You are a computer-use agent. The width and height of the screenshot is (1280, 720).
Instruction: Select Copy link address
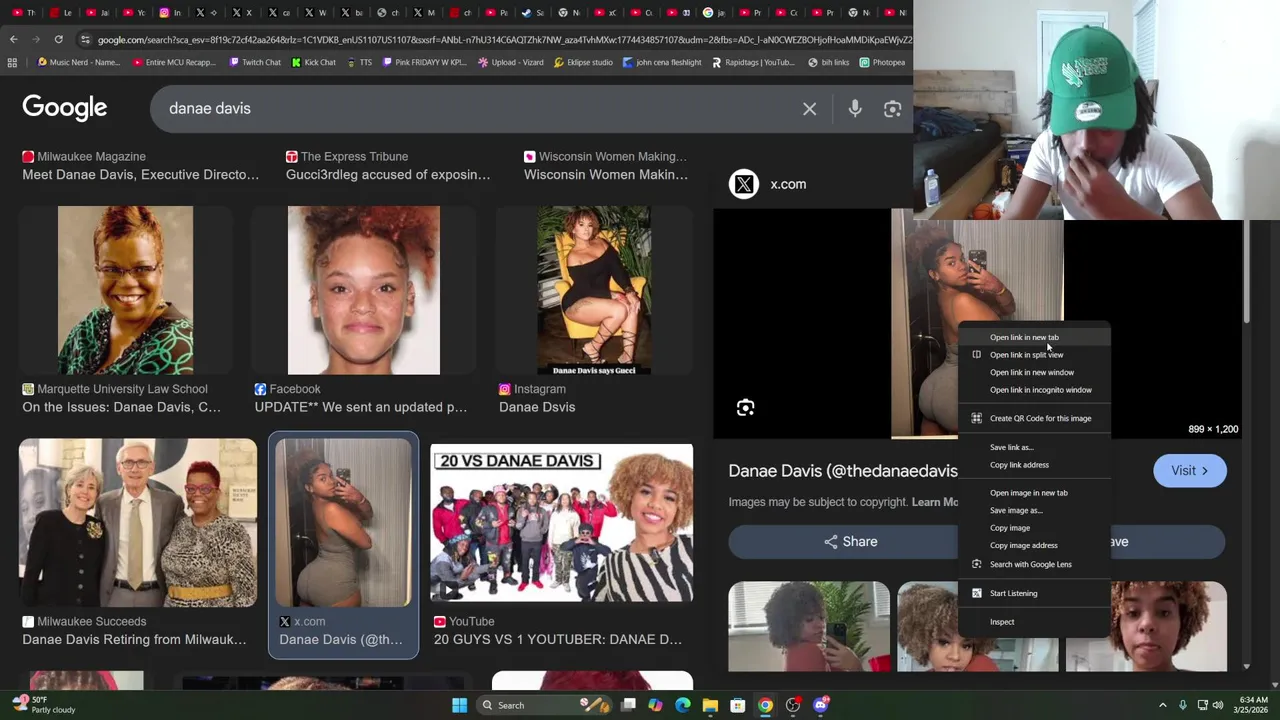1034,465
